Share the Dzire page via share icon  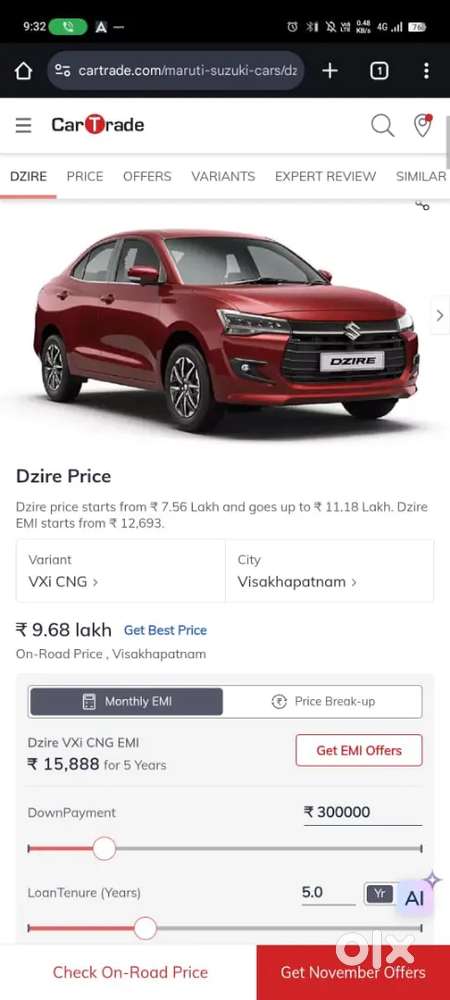point(423,205)
